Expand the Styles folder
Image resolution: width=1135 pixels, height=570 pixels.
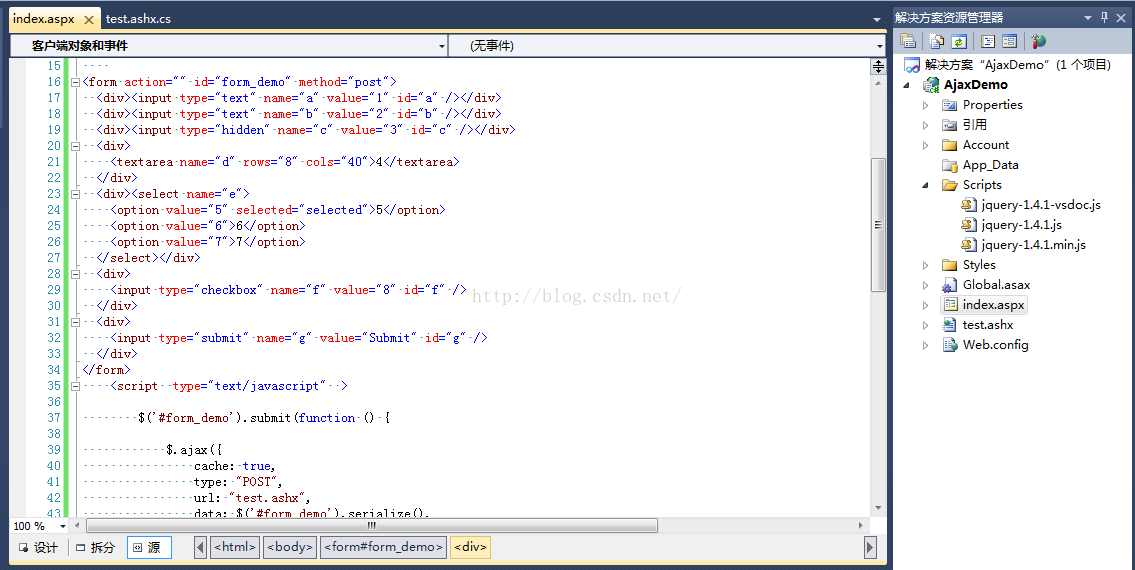click(926, 265)
